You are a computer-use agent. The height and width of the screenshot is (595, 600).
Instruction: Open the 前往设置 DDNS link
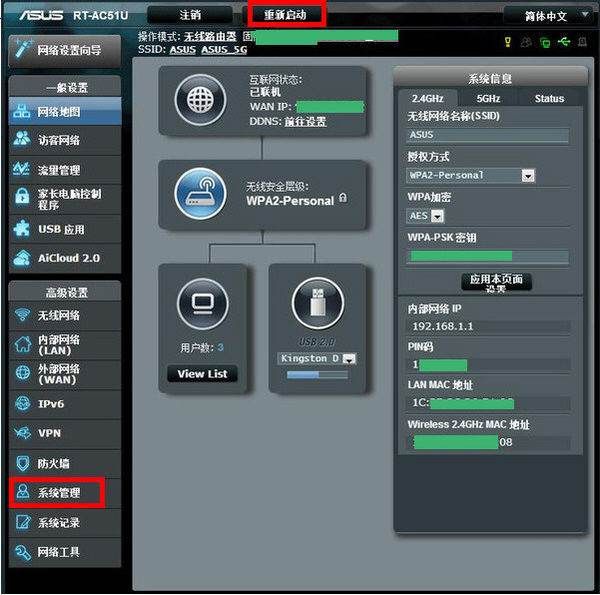(305, 122)
